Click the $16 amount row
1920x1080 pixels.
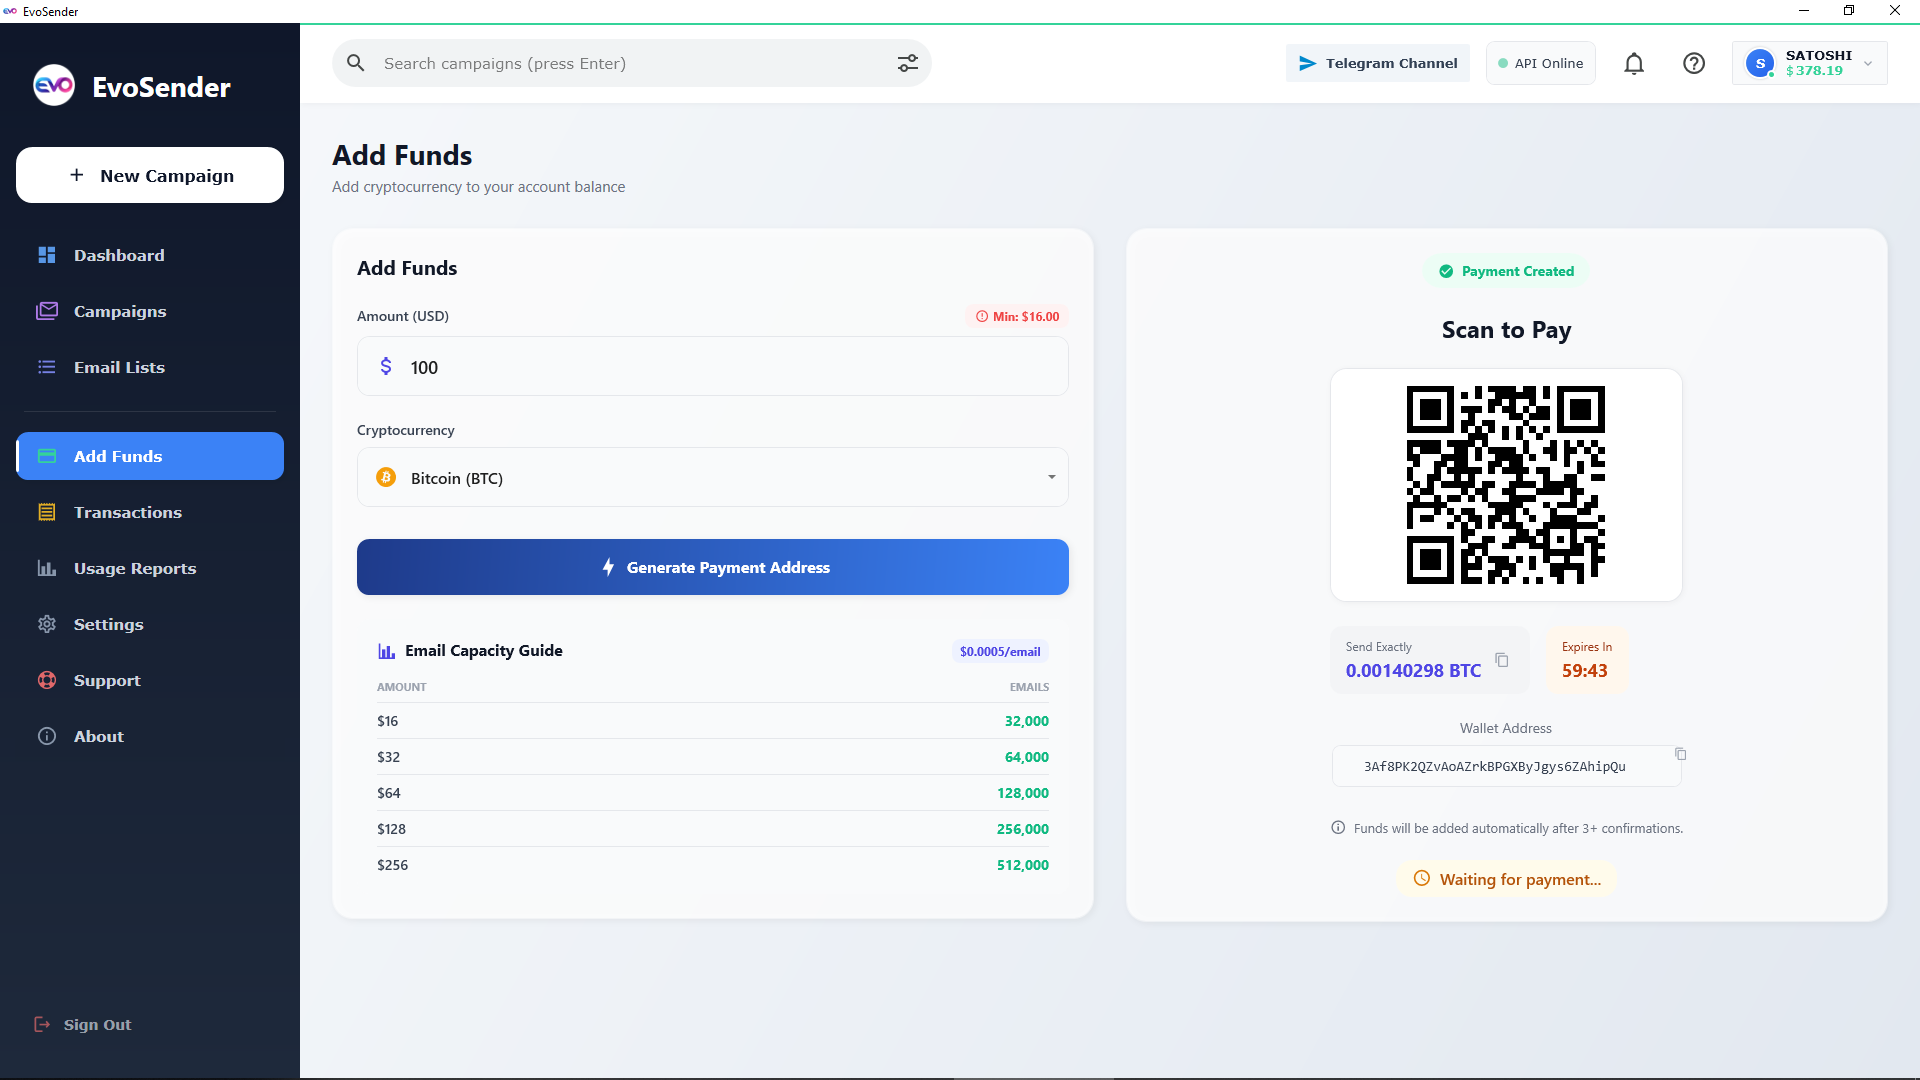[713, 721]
